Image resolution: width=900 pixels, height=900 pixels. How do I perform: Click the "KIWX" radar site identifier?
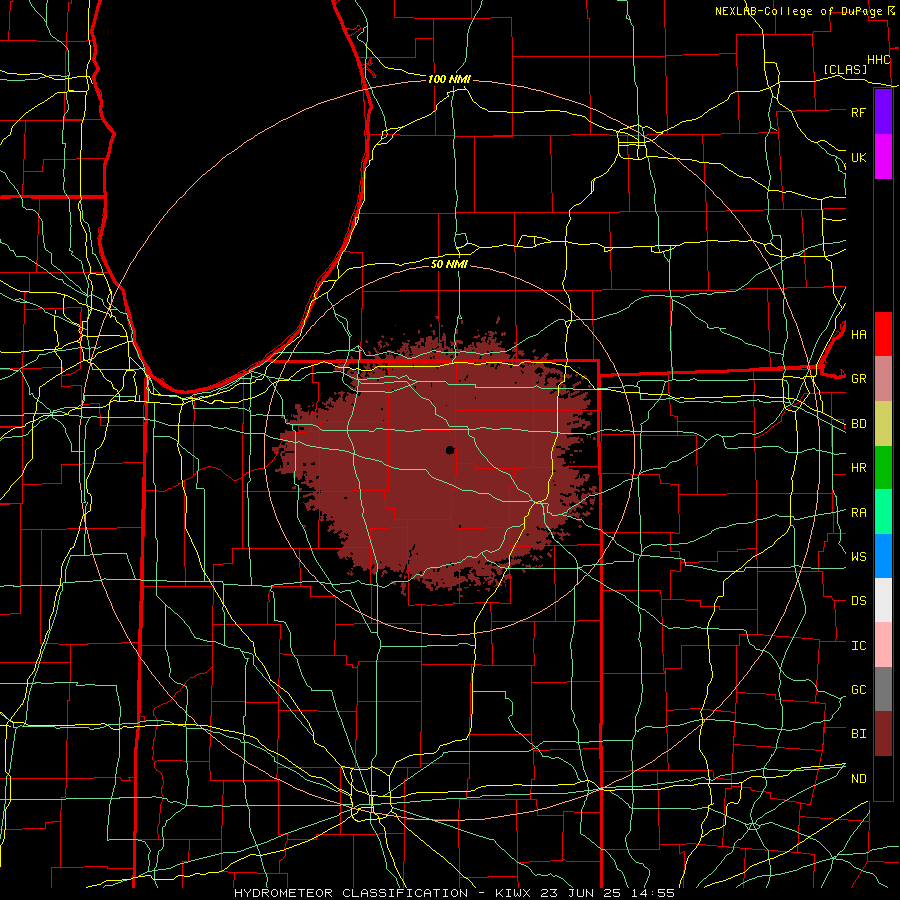[x=516, y=893]
